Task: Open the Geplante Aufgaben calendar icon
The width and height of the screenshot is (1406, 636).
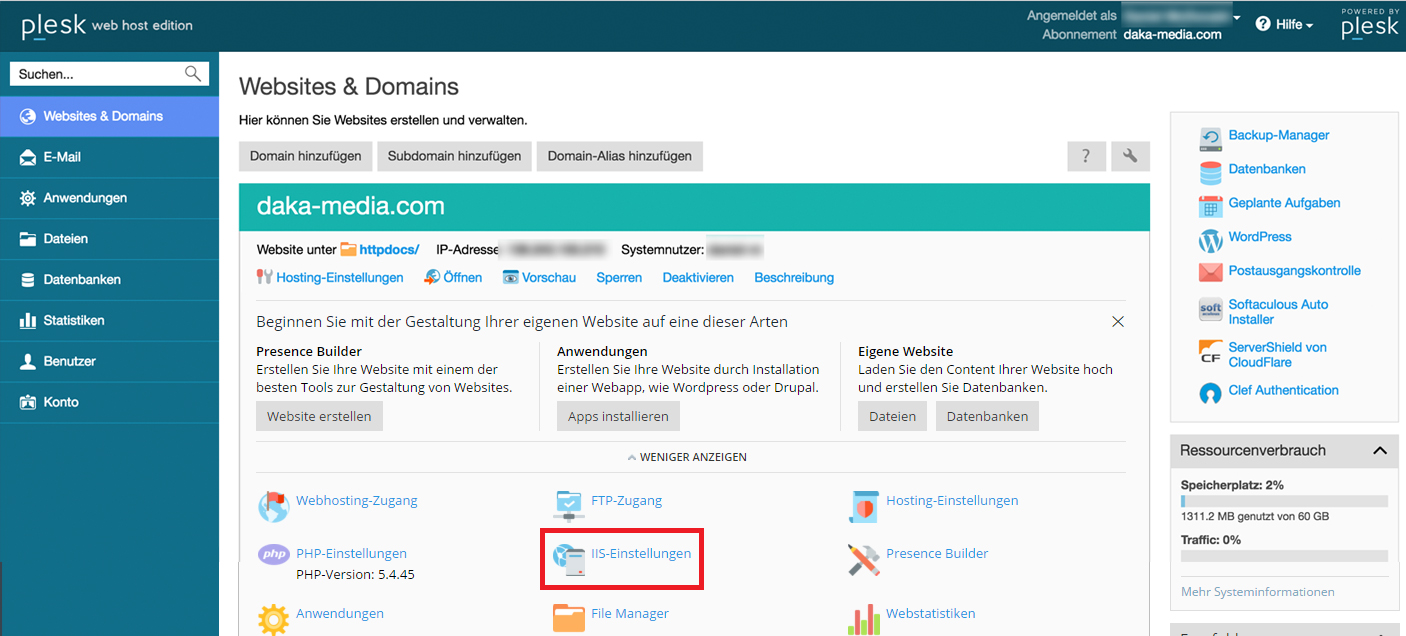Action: 1211,205
